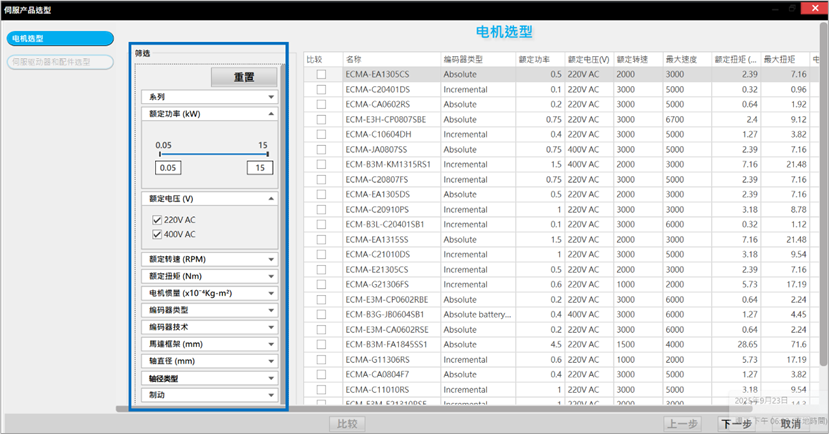Screen dimensions: 829x434
Task: Collapse the 额定功率 (kW) filter section
Action: coord(209,114)
